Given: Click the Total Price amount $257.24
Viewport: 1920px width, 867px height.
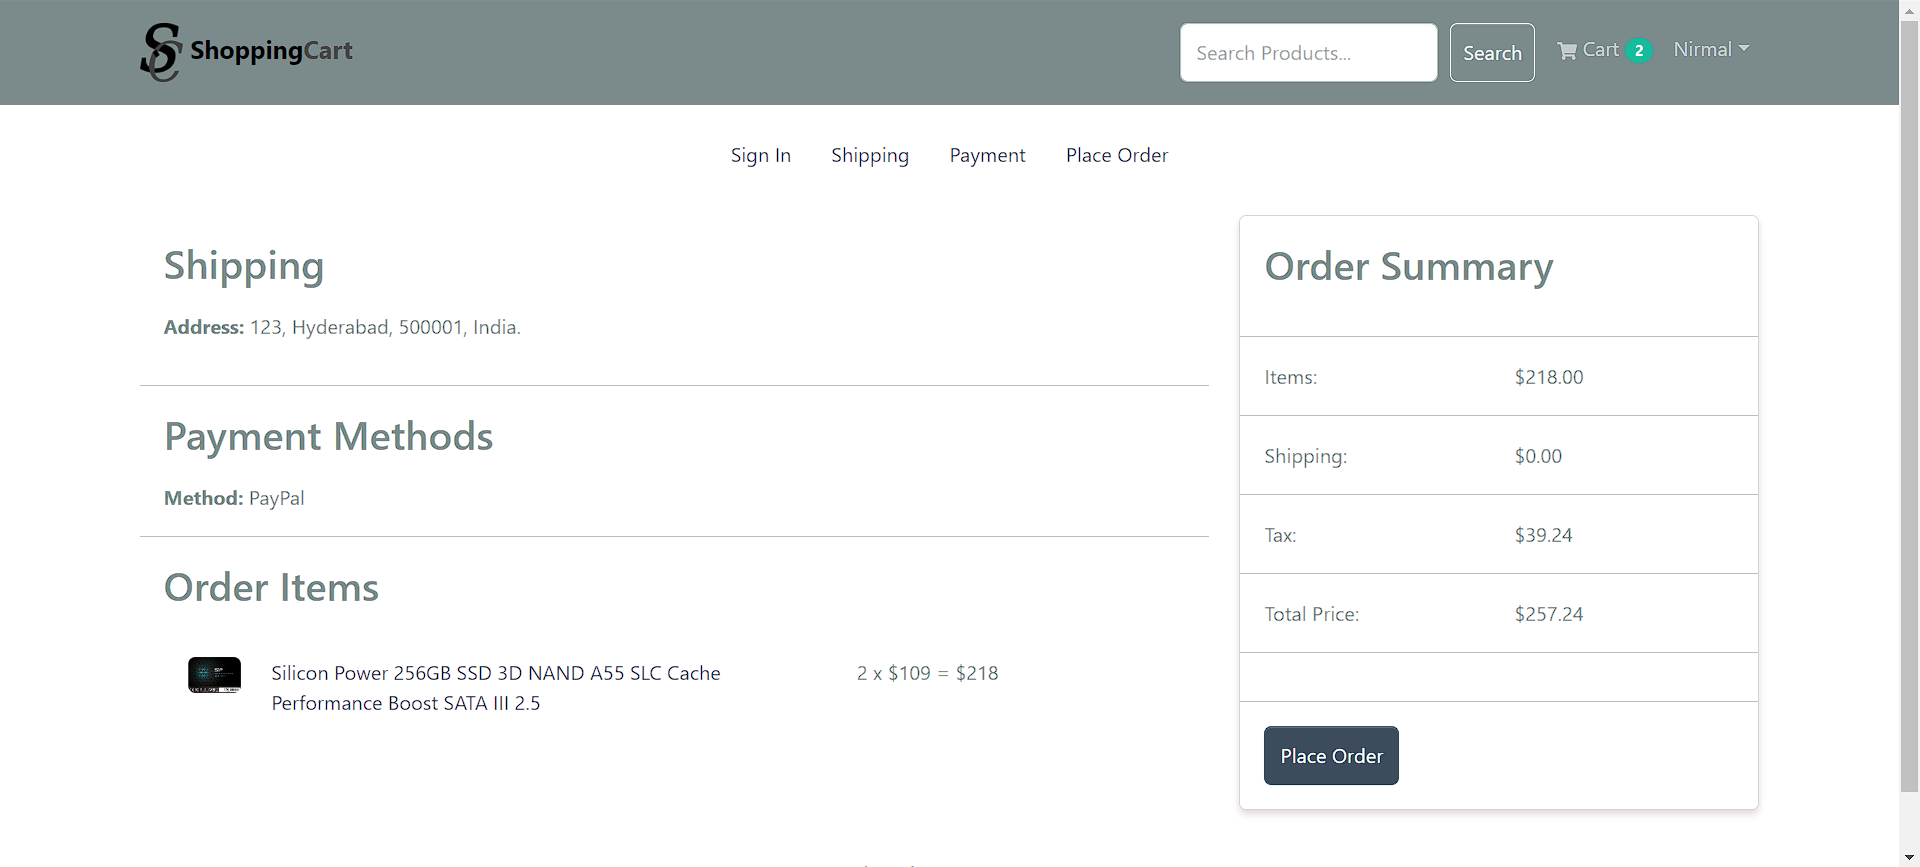Looking at the screenshot, I should (1548, 614).
